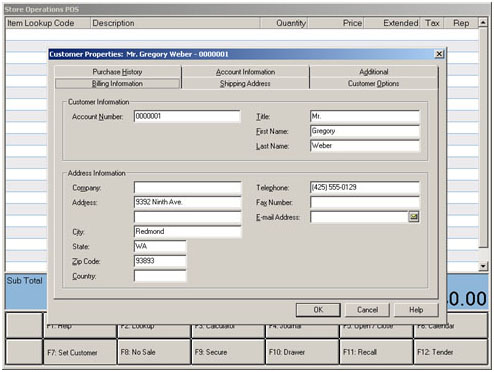Click the Item Lookup Code column header
Viewport: 494px width, 372px height.
48,23
